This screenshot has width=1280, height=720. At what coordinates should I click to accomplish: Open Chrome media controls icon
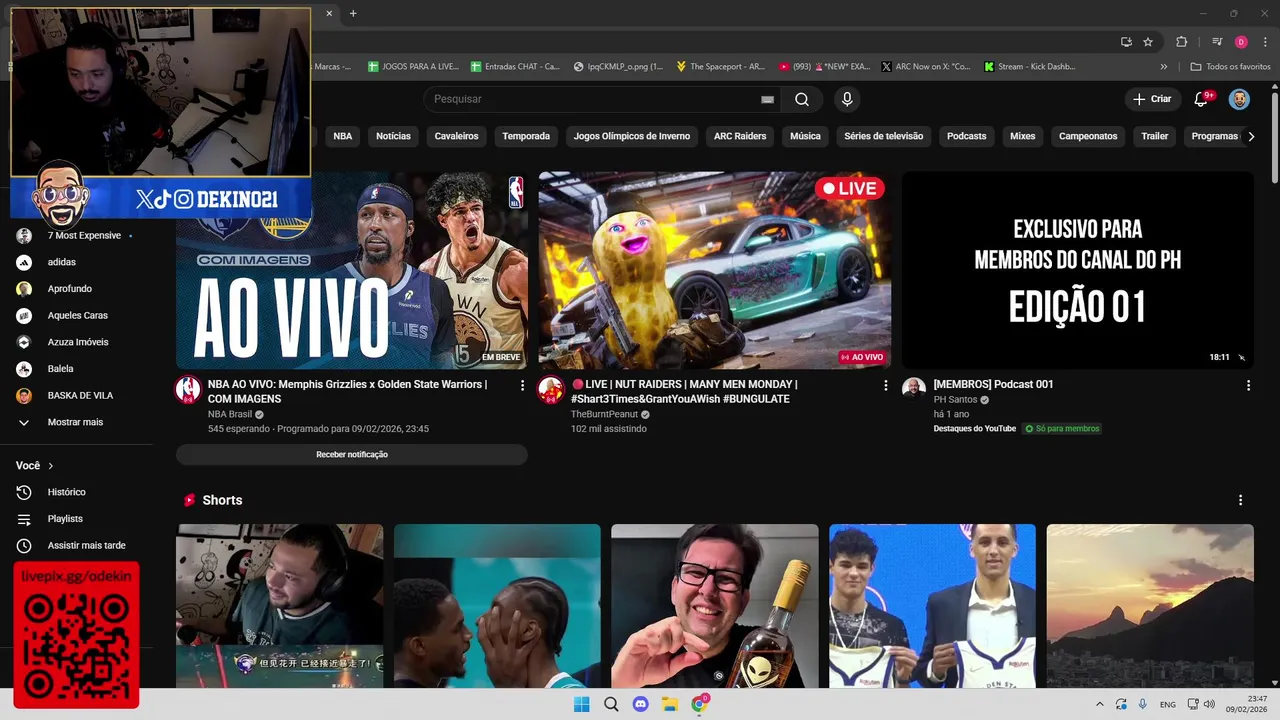[x=1217, y=42]
